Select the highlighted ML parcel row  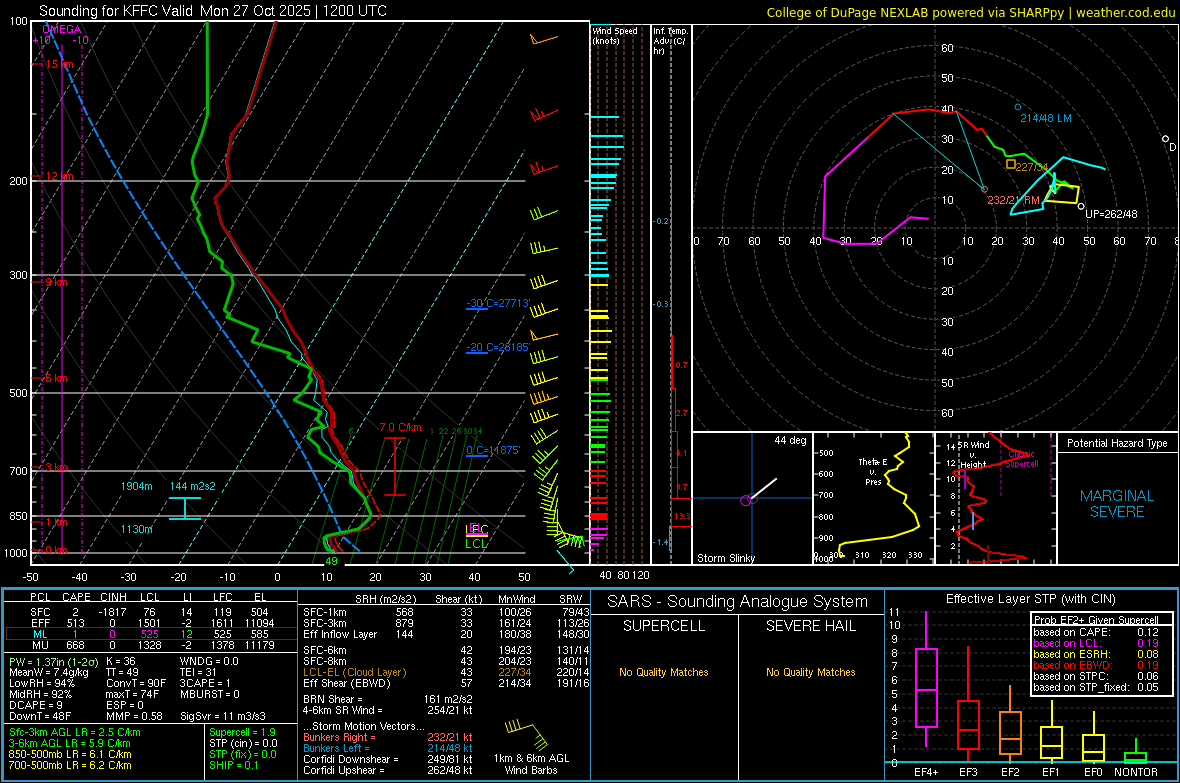[x=150, y=634]
